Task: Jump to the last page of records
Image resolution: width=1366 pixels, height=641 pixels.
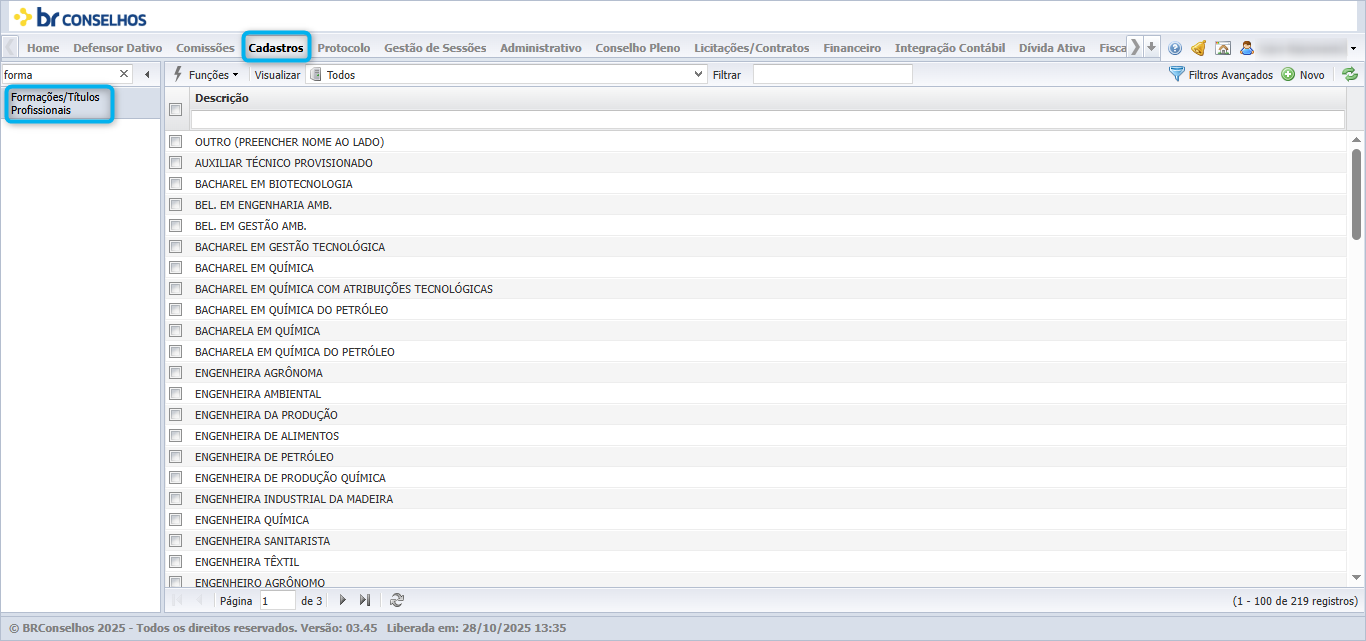Action: [x=365, y=600]
